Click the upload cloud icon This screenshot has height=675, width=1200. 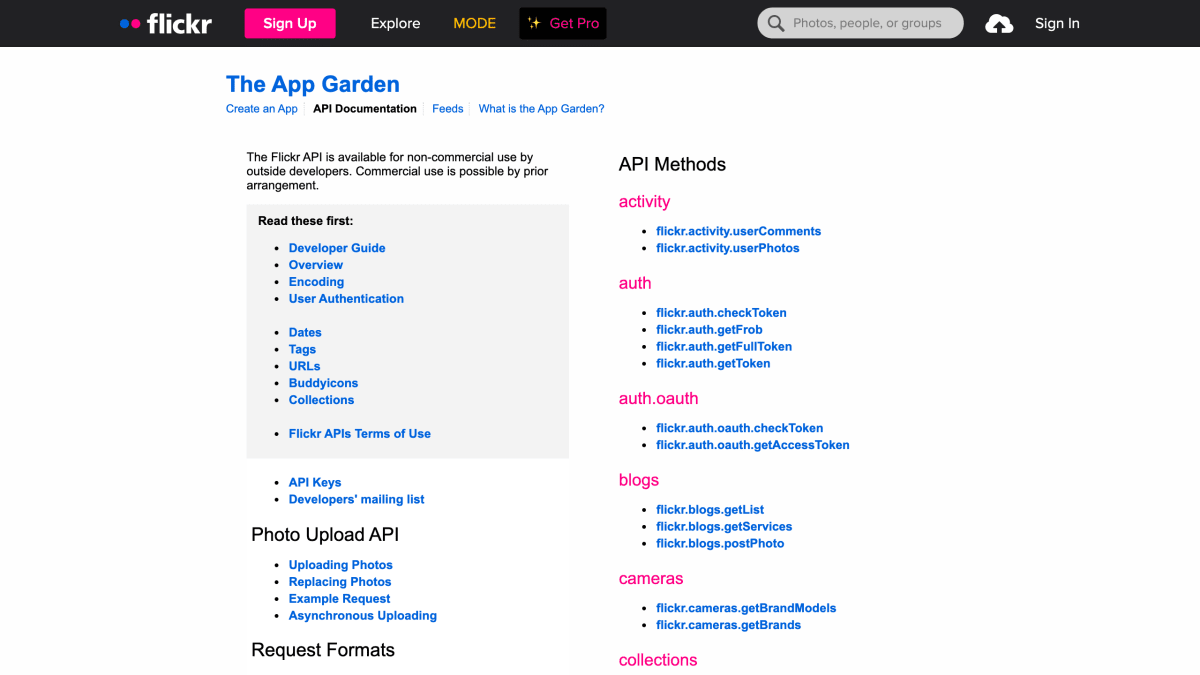tap(999, 23)
